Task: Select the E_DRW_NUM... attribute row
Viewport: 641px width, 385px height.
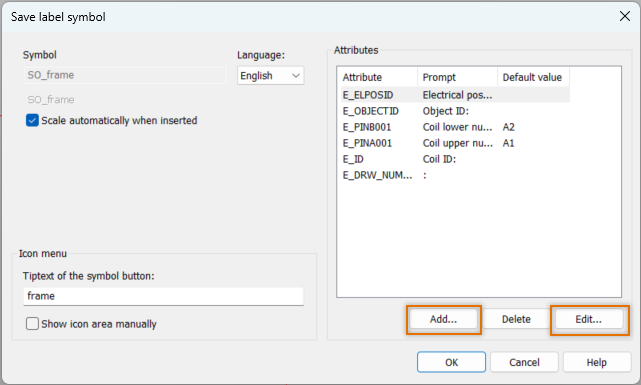Action: 455,175
